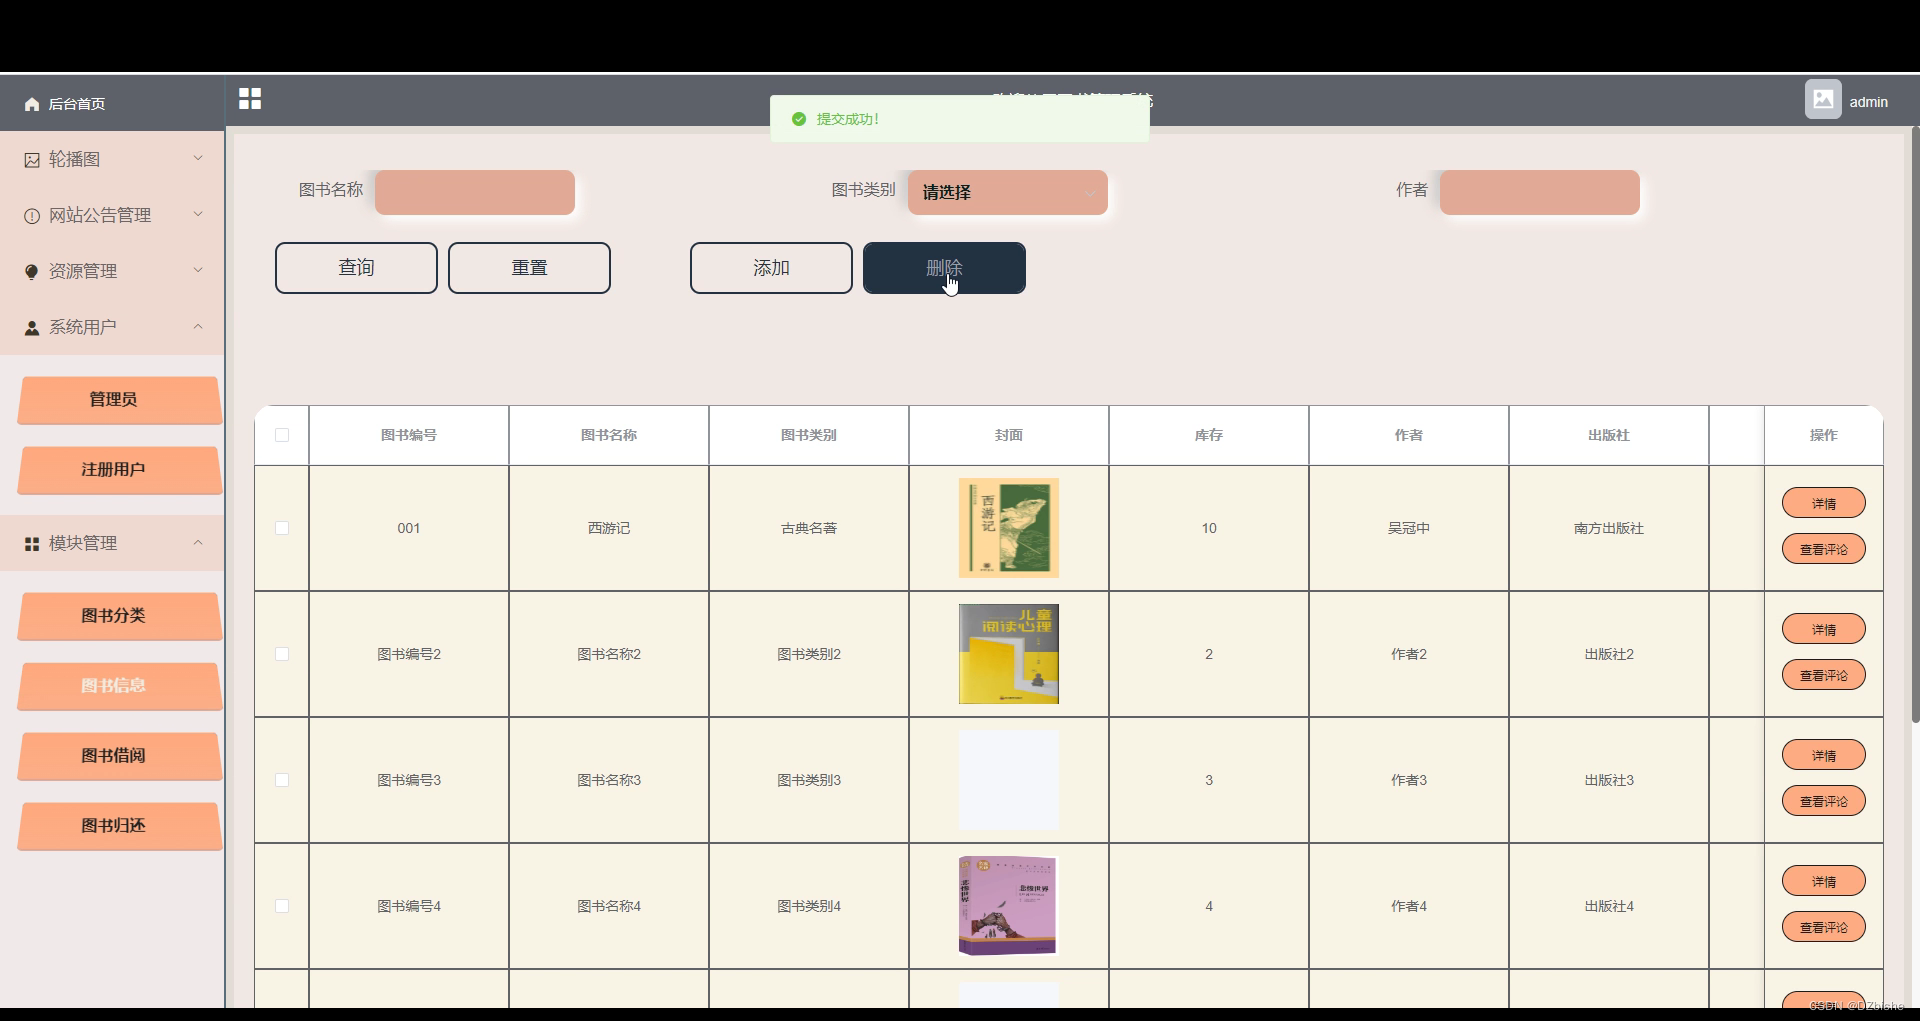Click the 添加 button to add a book
The height and width of the screenshot is (1021, 1920).
pos(770,267)
